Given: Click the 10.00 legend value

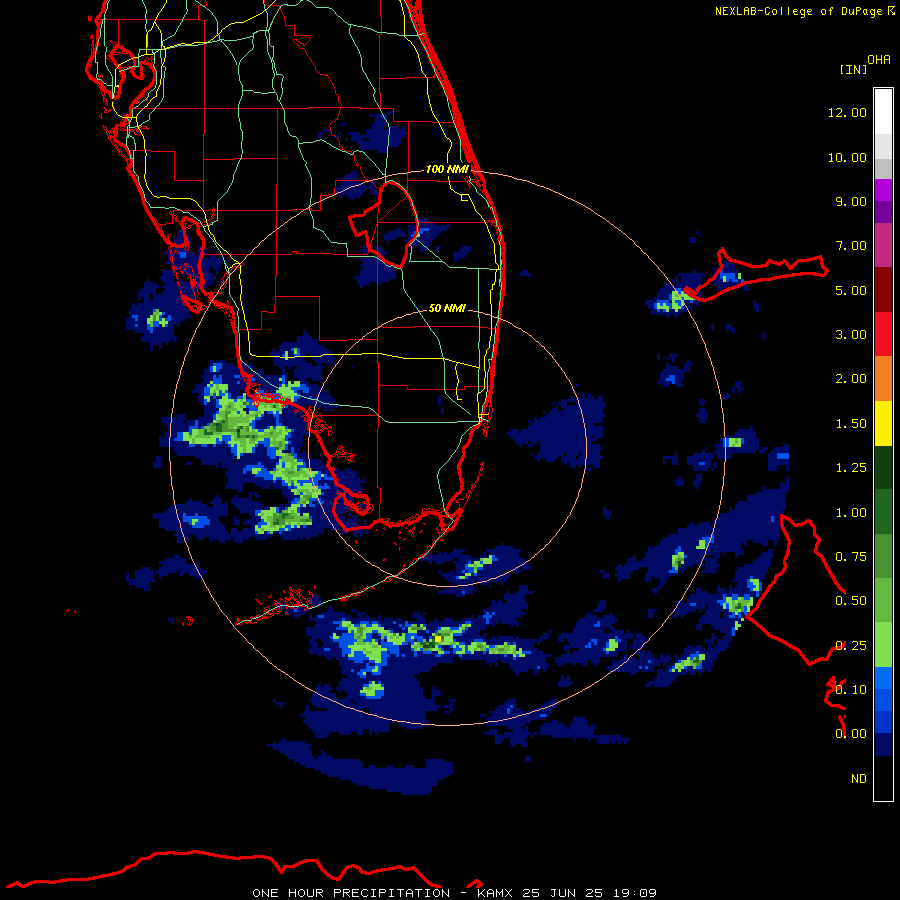Looking at the screenshot, I should point(847,157).
